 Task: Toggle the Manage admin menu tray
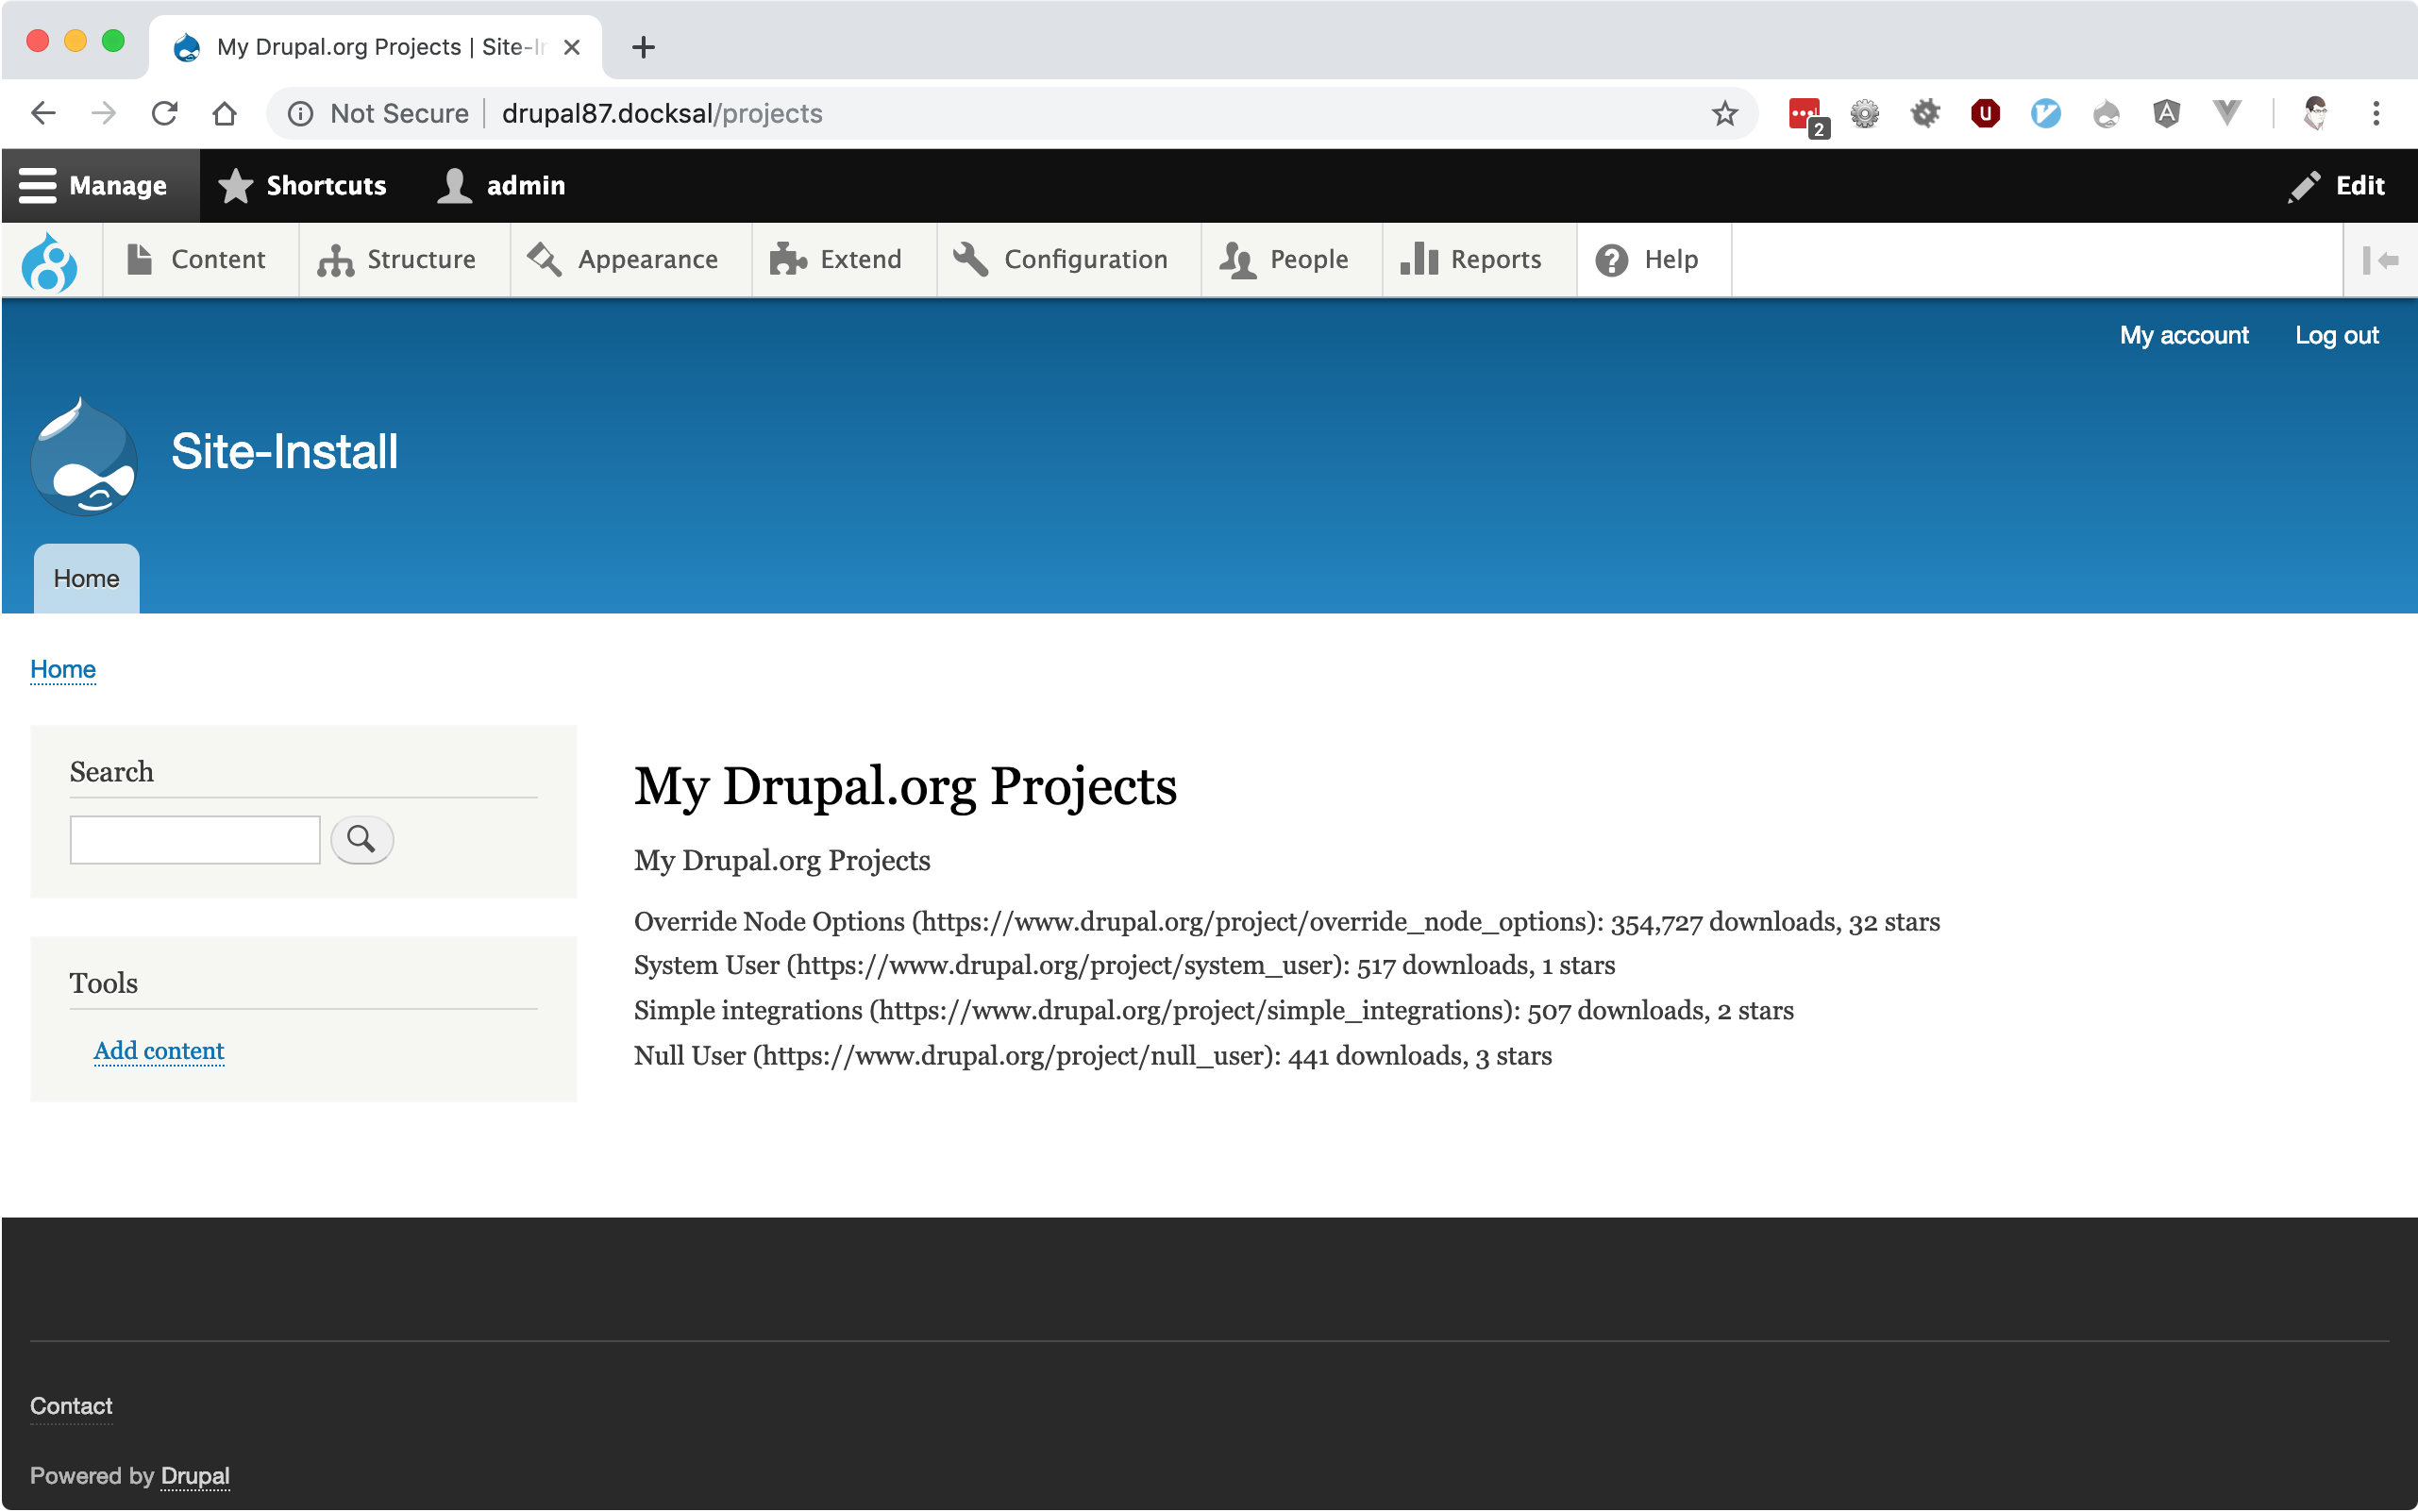pos(94,186)
